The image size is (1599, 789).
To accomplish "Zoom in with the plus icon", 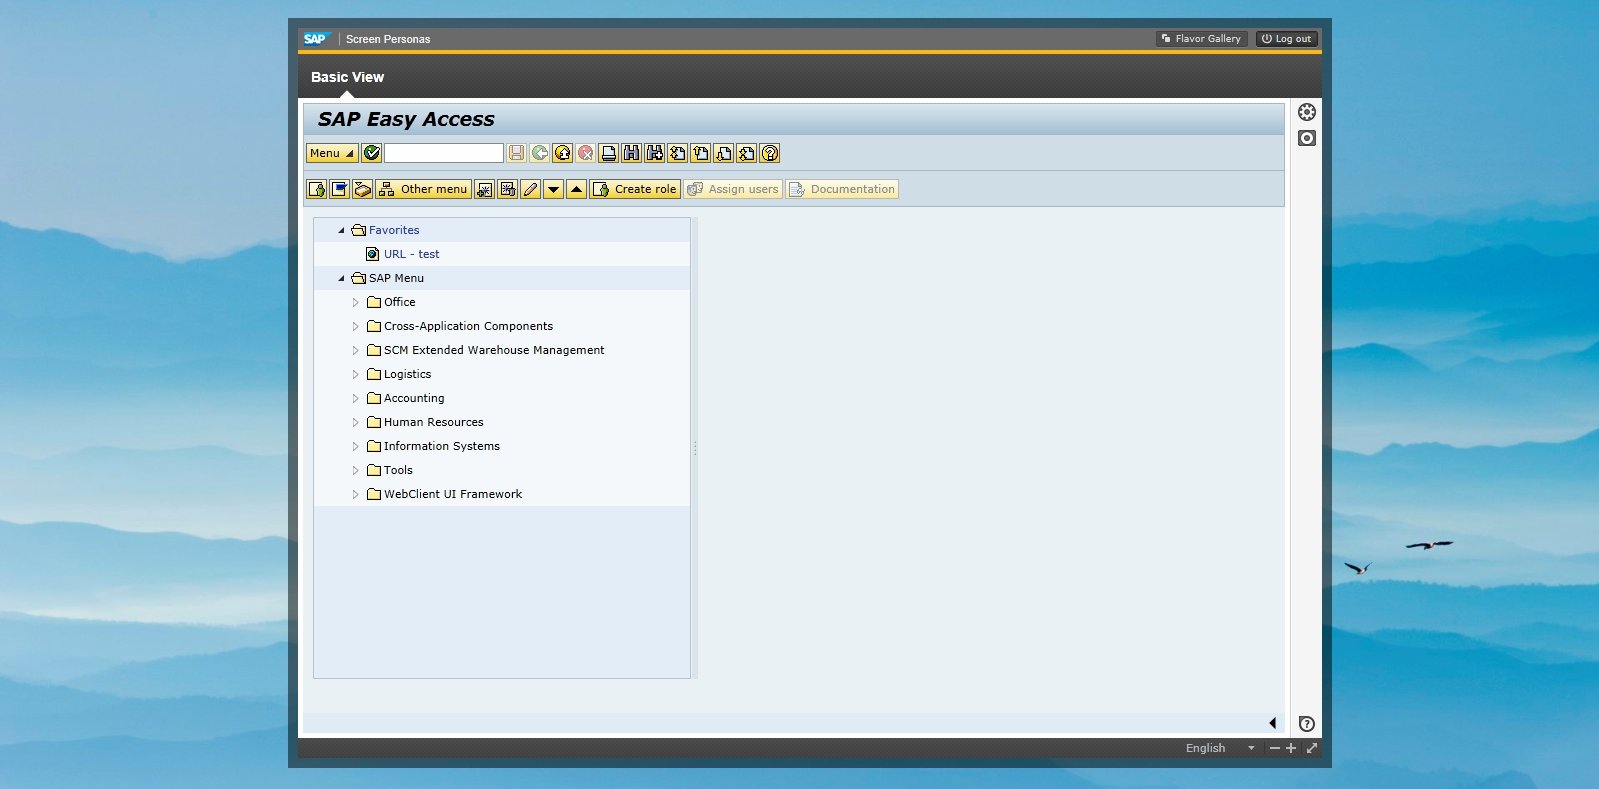I will [1291, 748].
